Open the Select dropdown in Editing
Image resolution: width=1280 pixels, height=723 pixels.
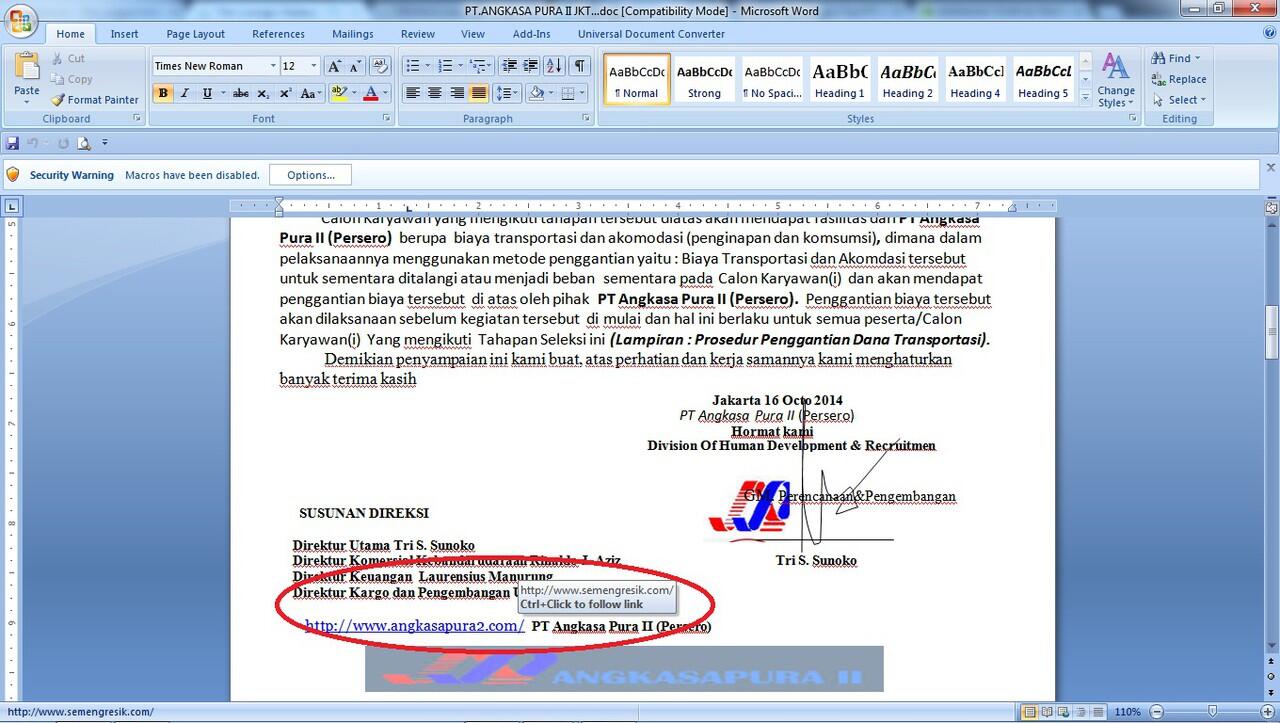point(1178,100)
